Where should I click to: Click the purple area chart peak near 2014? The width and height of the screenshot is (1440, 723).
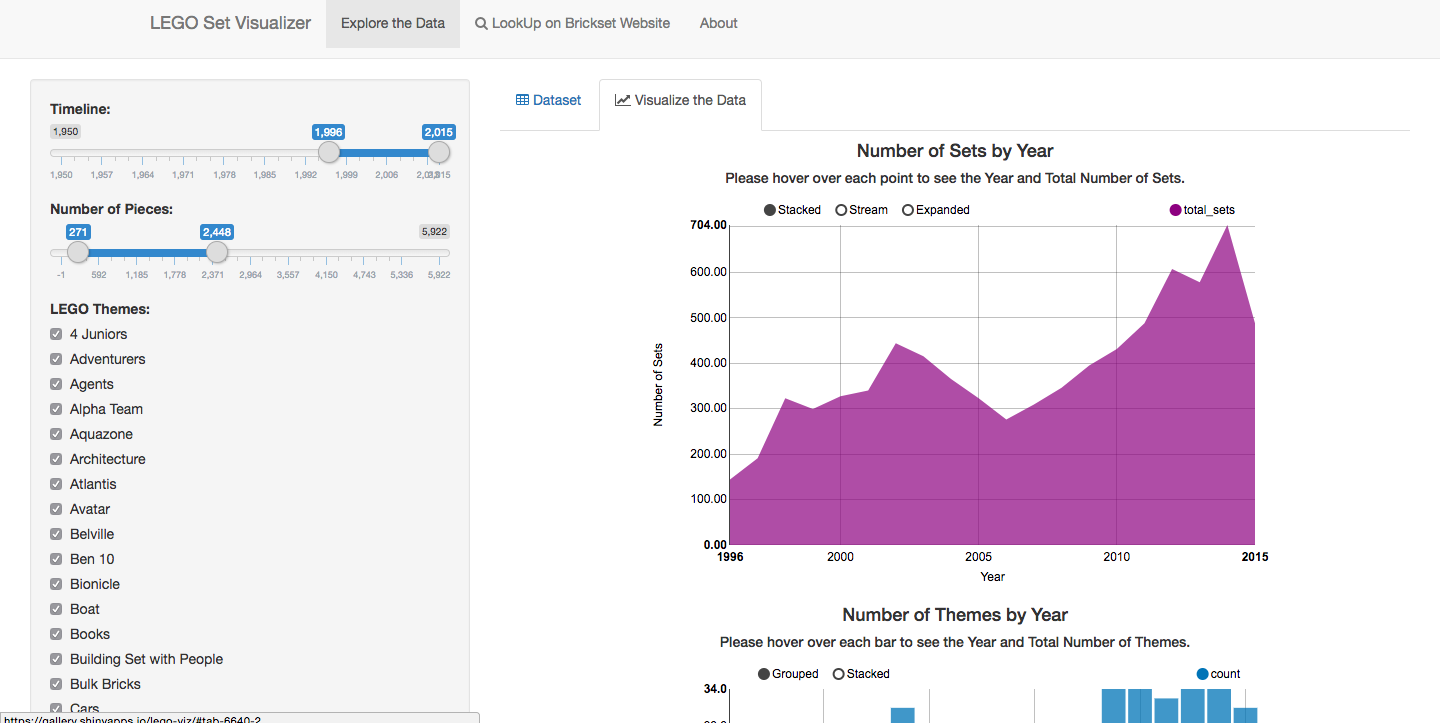1227,227
